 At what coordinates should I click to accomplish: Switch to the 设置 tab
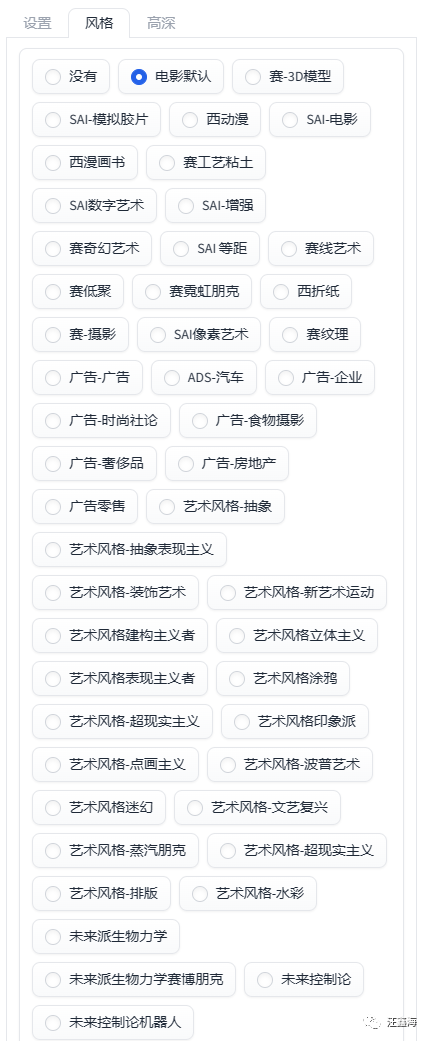pyautogui.click(x=37, y=23)
